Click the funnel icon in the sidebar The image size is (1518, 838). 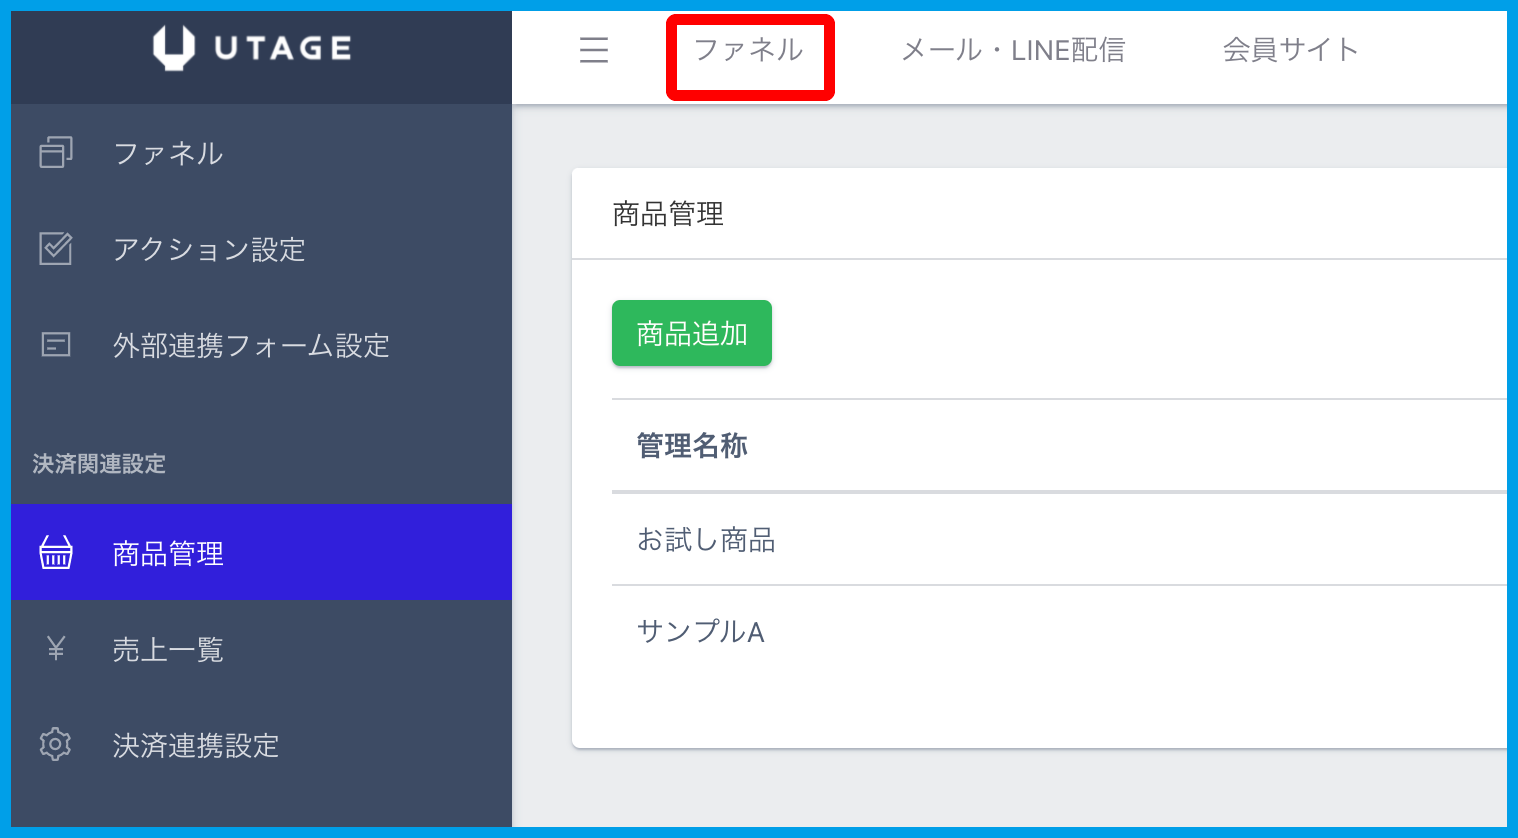56,153
